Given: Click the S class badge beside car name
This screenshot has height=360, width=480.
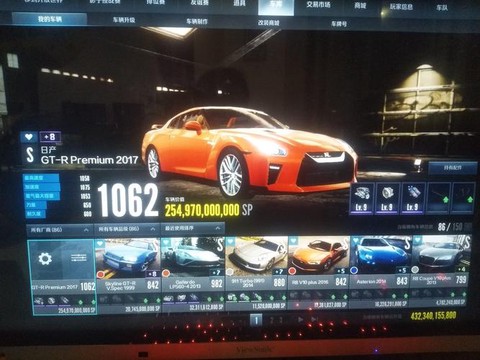Looking at the screenshot, I should tap(30, 155).
